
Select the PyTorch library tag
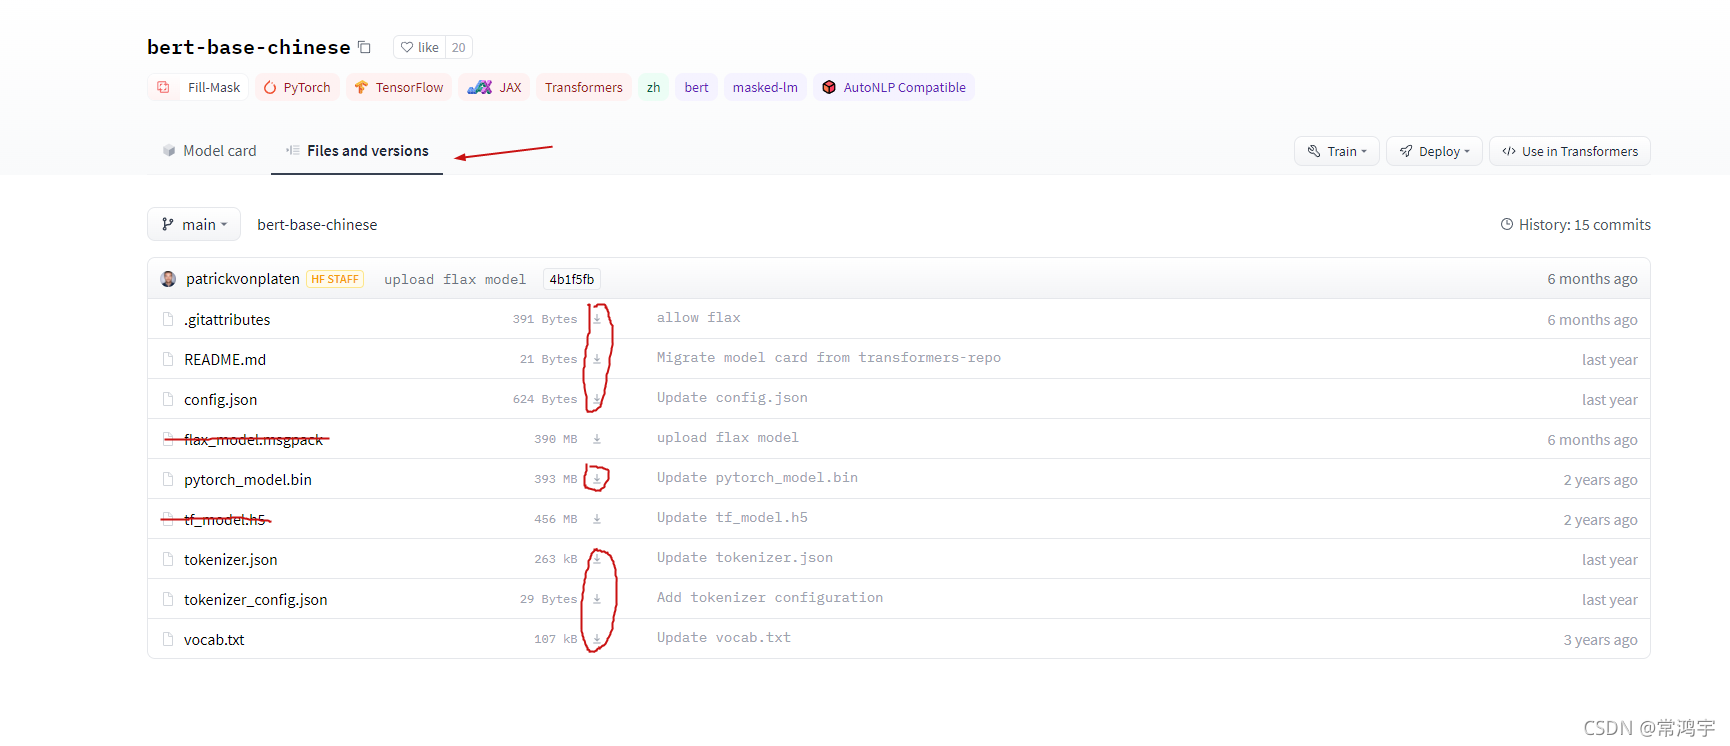(297, 87)
